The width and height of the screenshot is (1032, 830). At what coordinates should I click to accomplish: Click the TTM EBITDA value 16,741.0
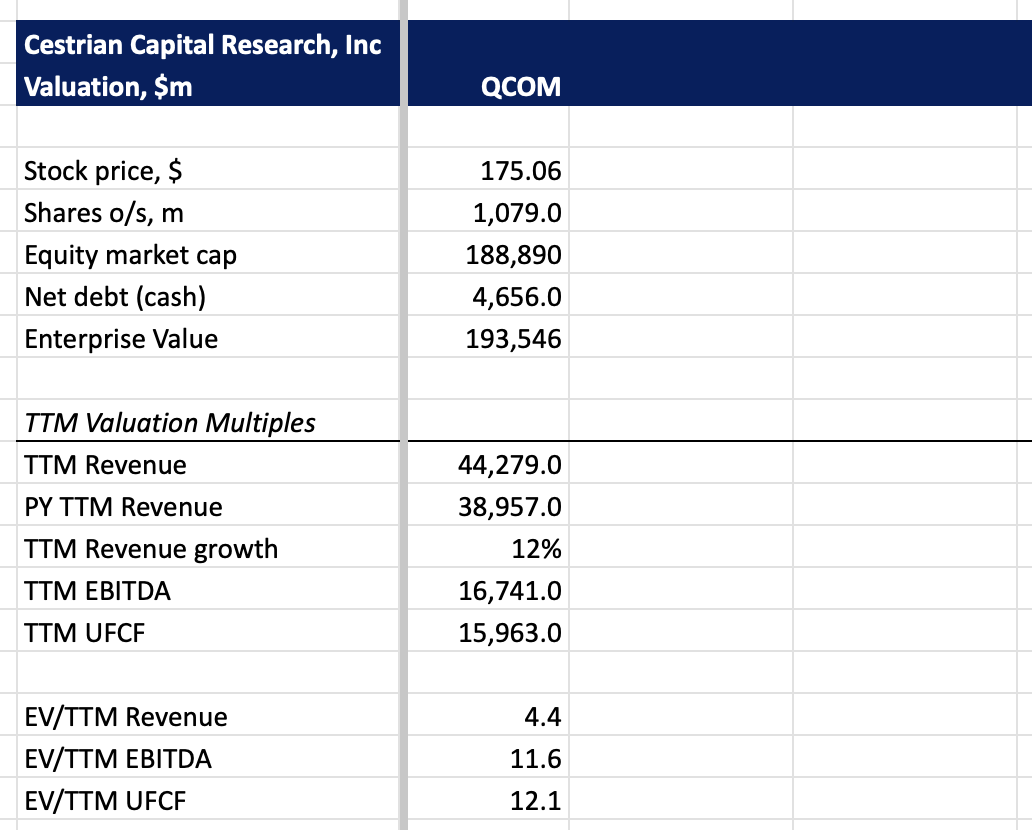pos(520,591)
